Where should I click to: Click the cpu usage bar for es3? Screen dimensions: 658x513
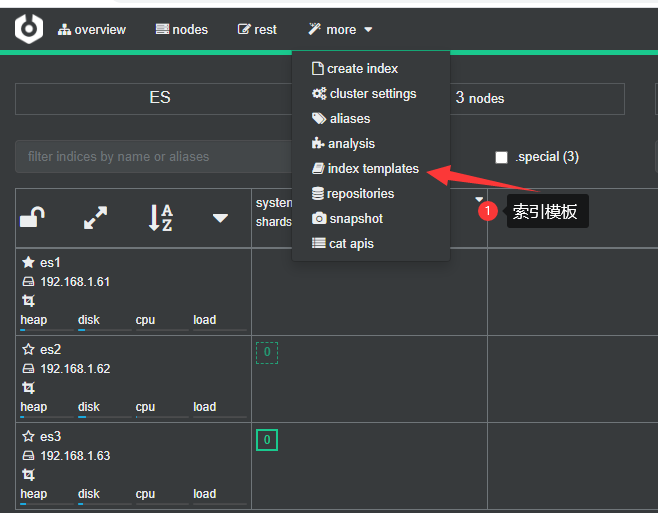pos(162,504)
